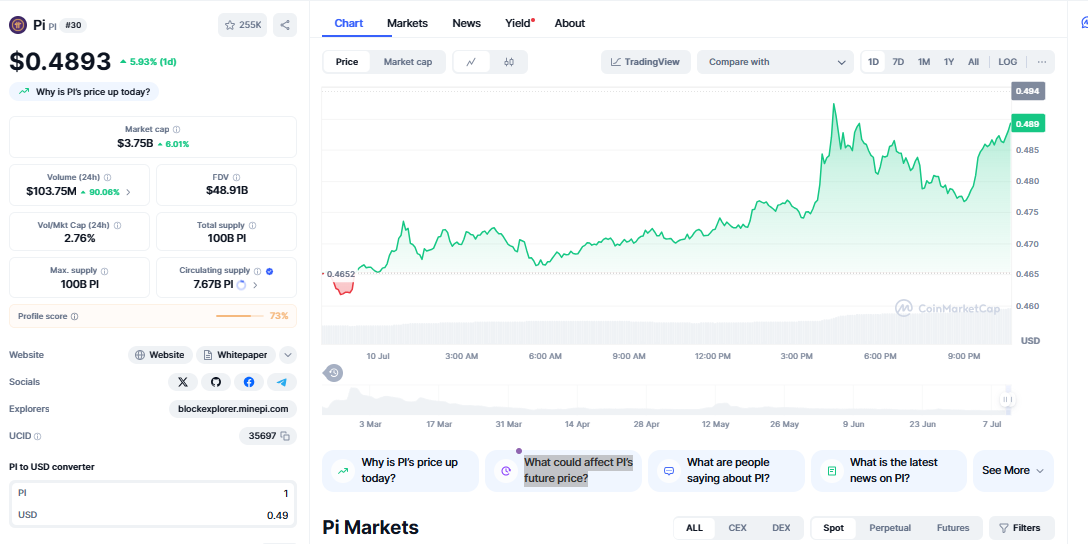
Task: Open the Markets tab
Action: (407, 23)
